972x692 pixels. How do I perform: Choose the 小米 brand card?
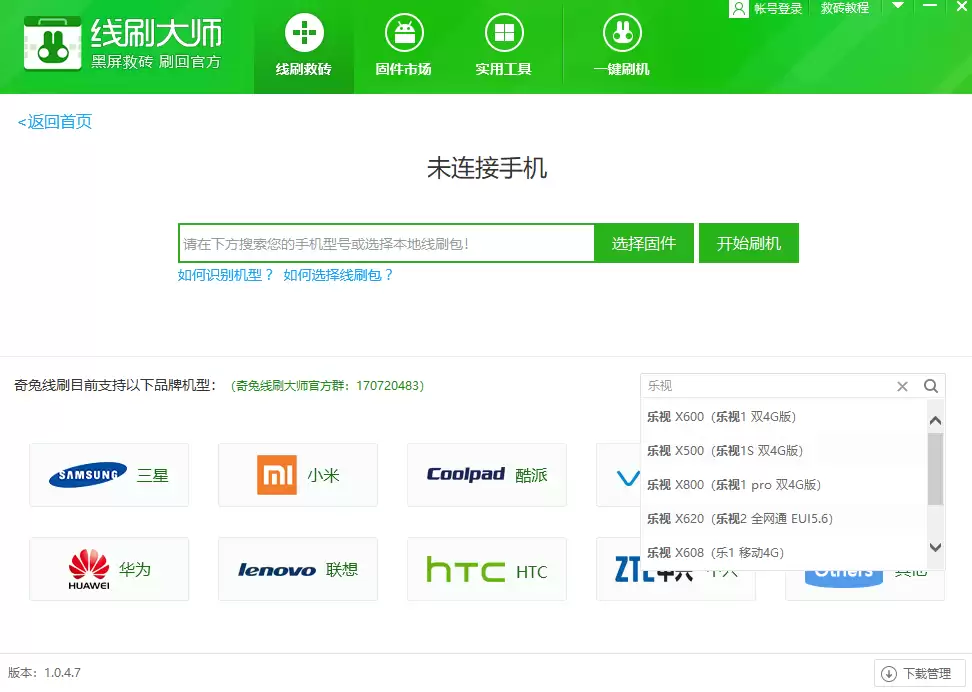pyautogui.click(x=298, y=475)
